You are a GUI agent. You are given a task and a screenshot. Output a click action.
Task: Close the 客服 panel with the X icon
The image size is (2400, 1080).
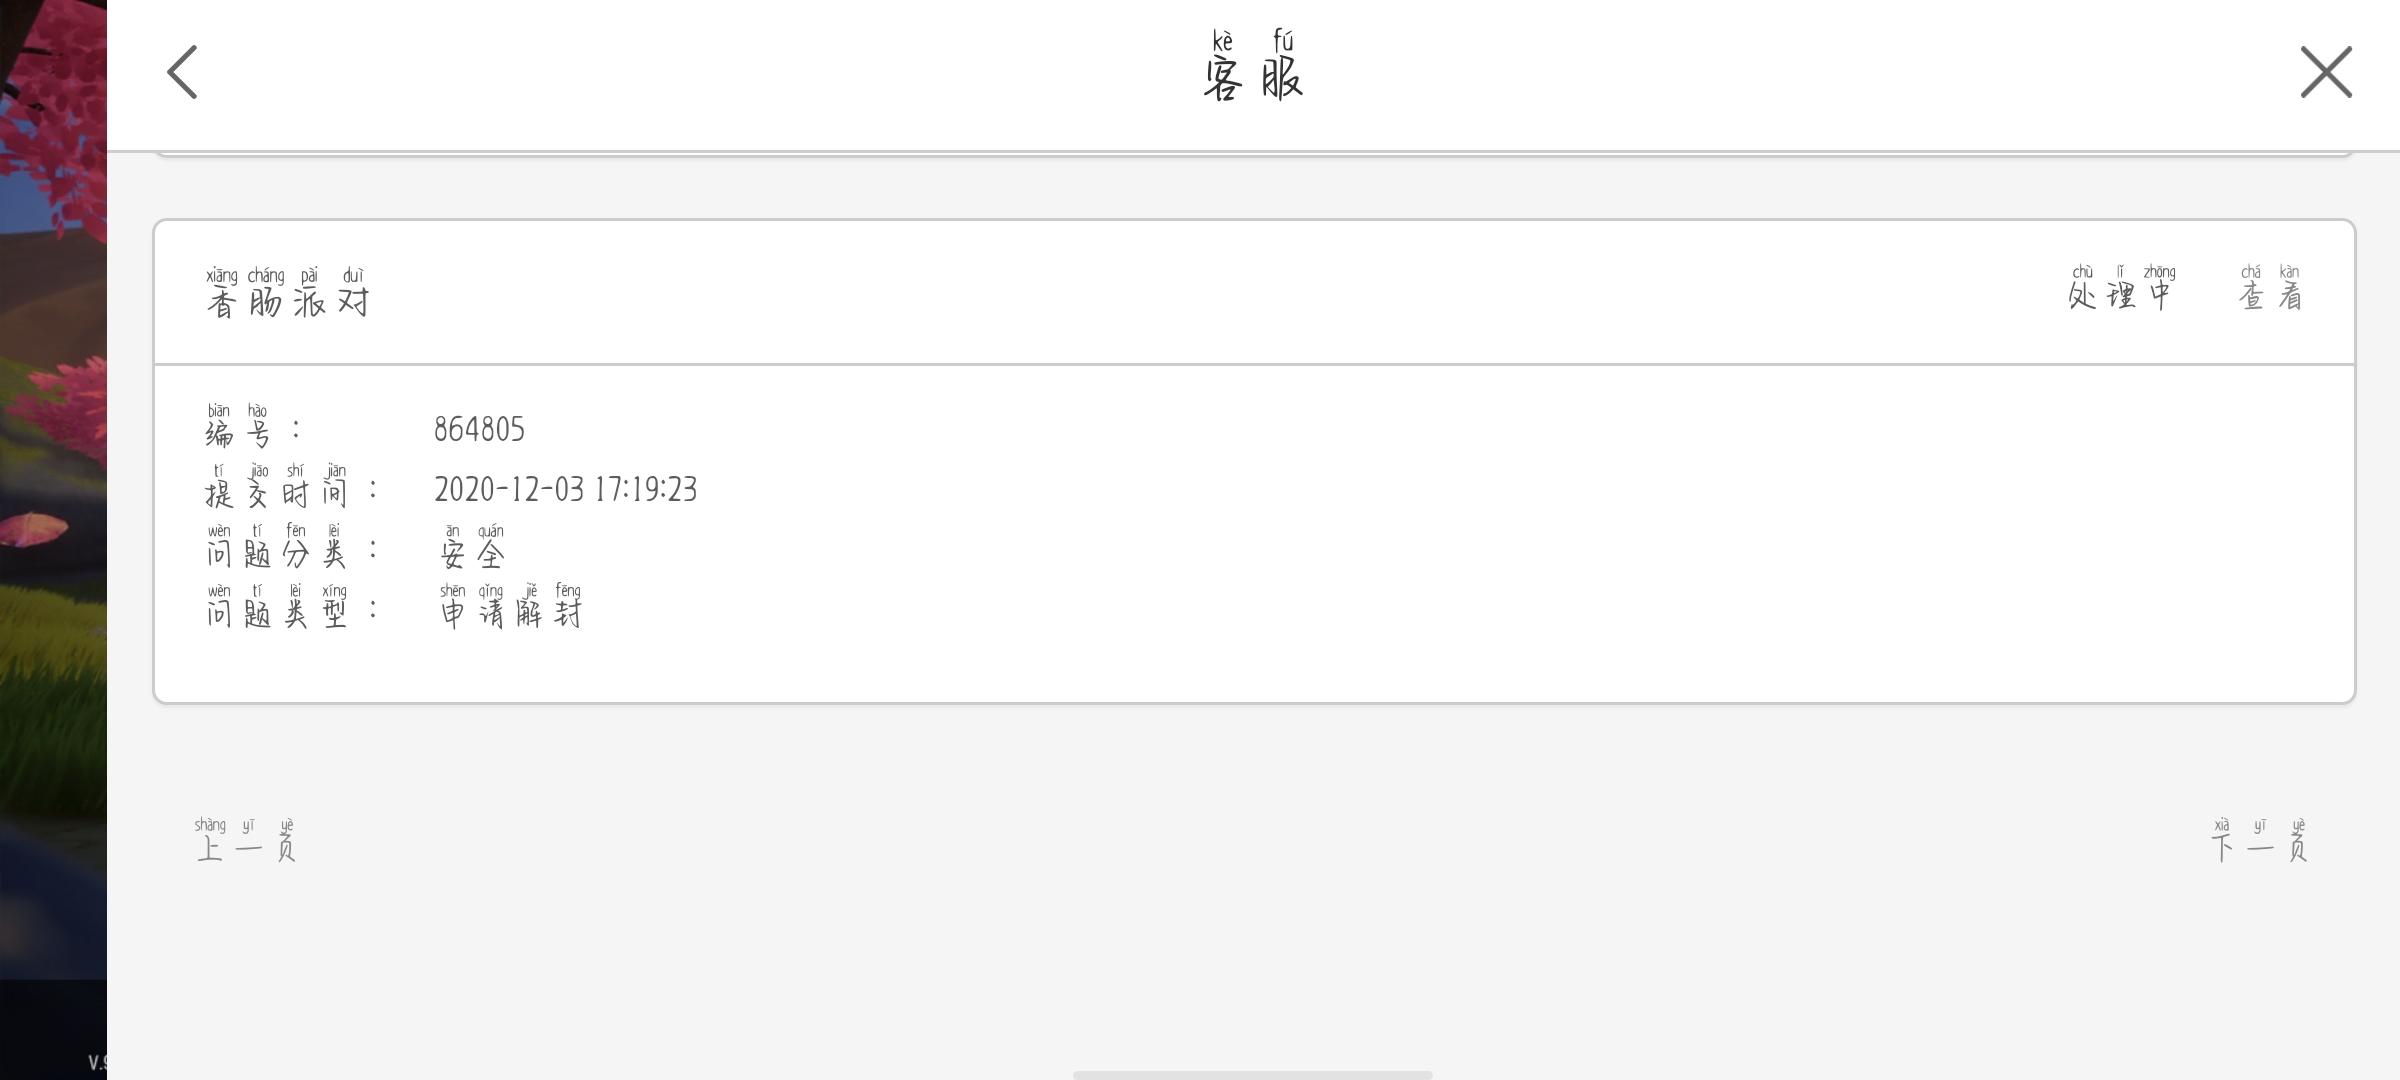tap(2326, 72)
